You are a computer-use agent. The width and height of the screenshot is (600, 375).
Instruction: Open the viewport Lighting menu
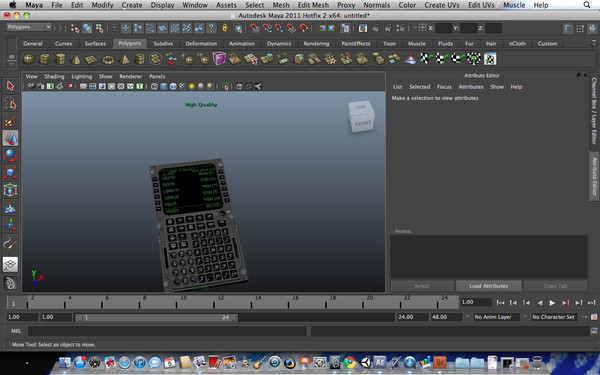[x=82, y=77]
